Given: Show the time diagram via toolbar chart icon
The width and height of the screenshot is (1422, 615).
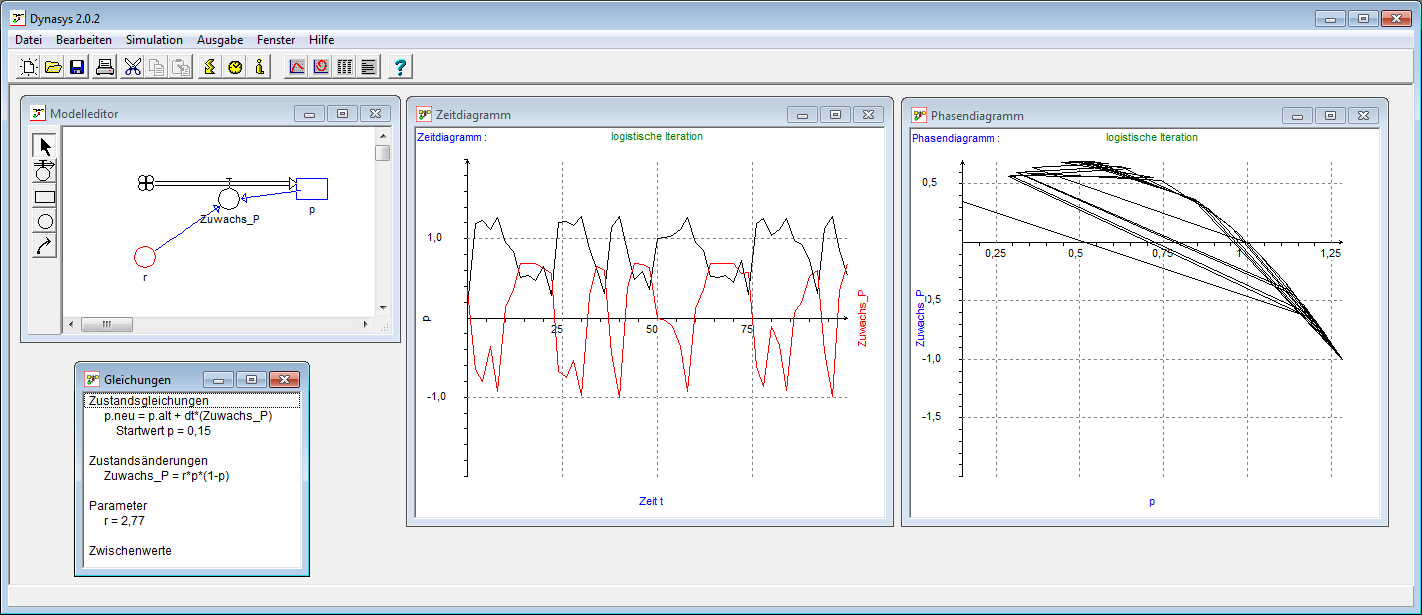Looking at the screenshot, I should pos(297,67).
